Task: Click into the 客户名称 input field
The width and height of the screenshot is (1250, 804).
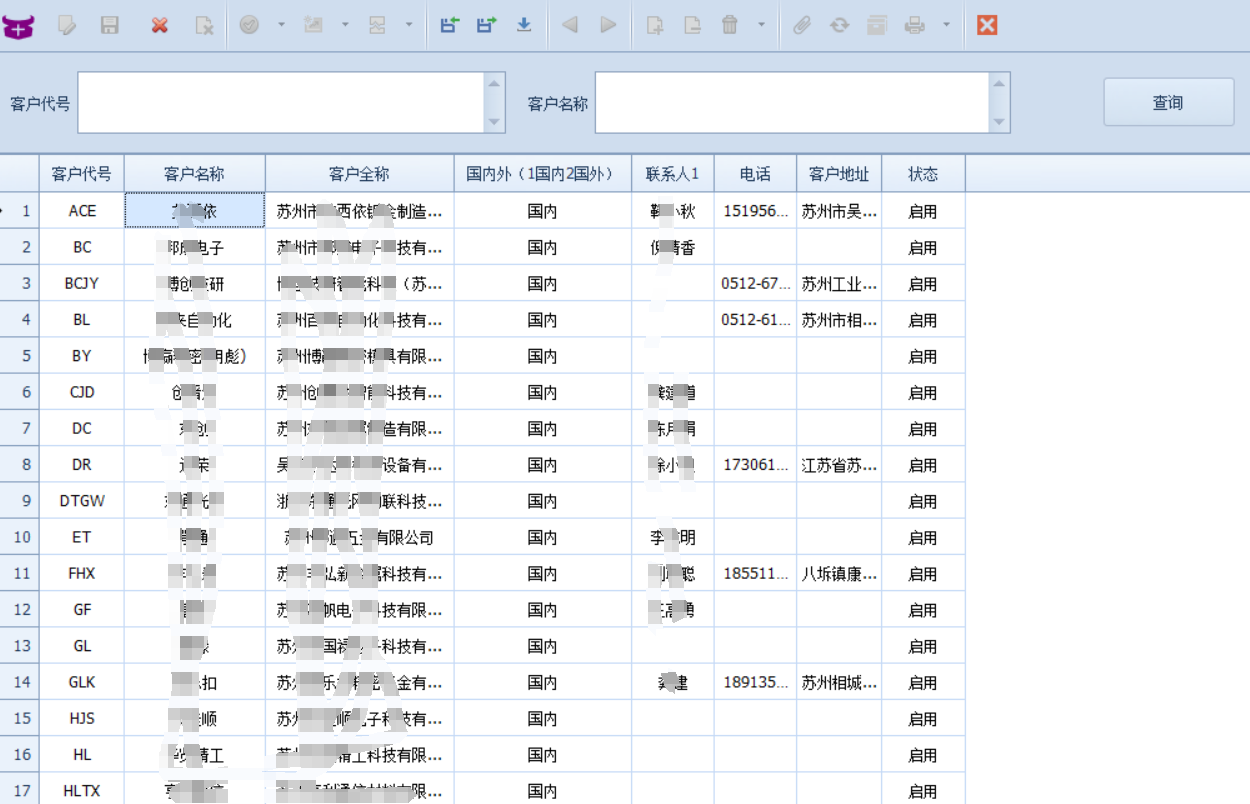Action: pos(792,102)
